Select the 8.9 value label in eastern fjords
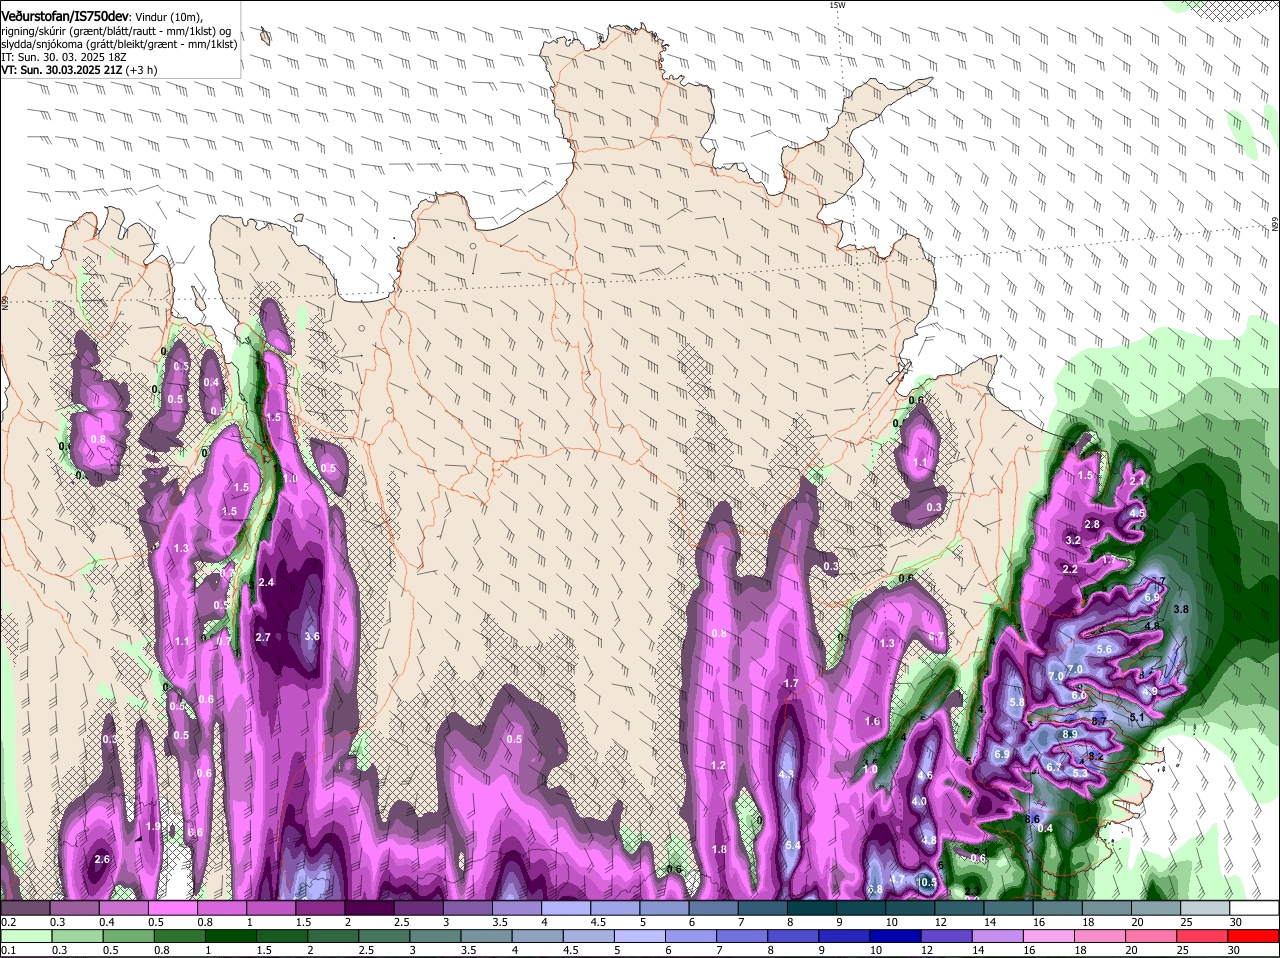The height and width of the screenshot is (958, 1280). [x=1069, y=734]
